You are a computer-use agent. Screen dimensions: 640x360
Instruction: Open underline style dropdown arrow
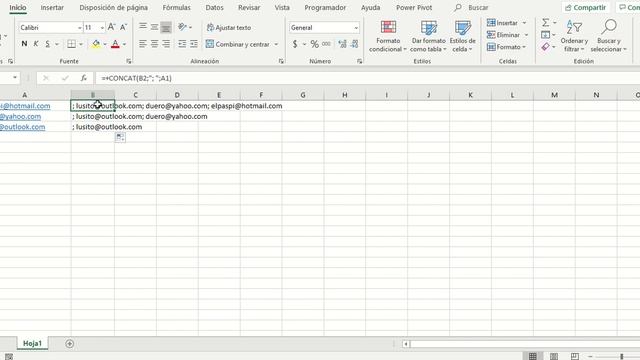click(57, 44)
